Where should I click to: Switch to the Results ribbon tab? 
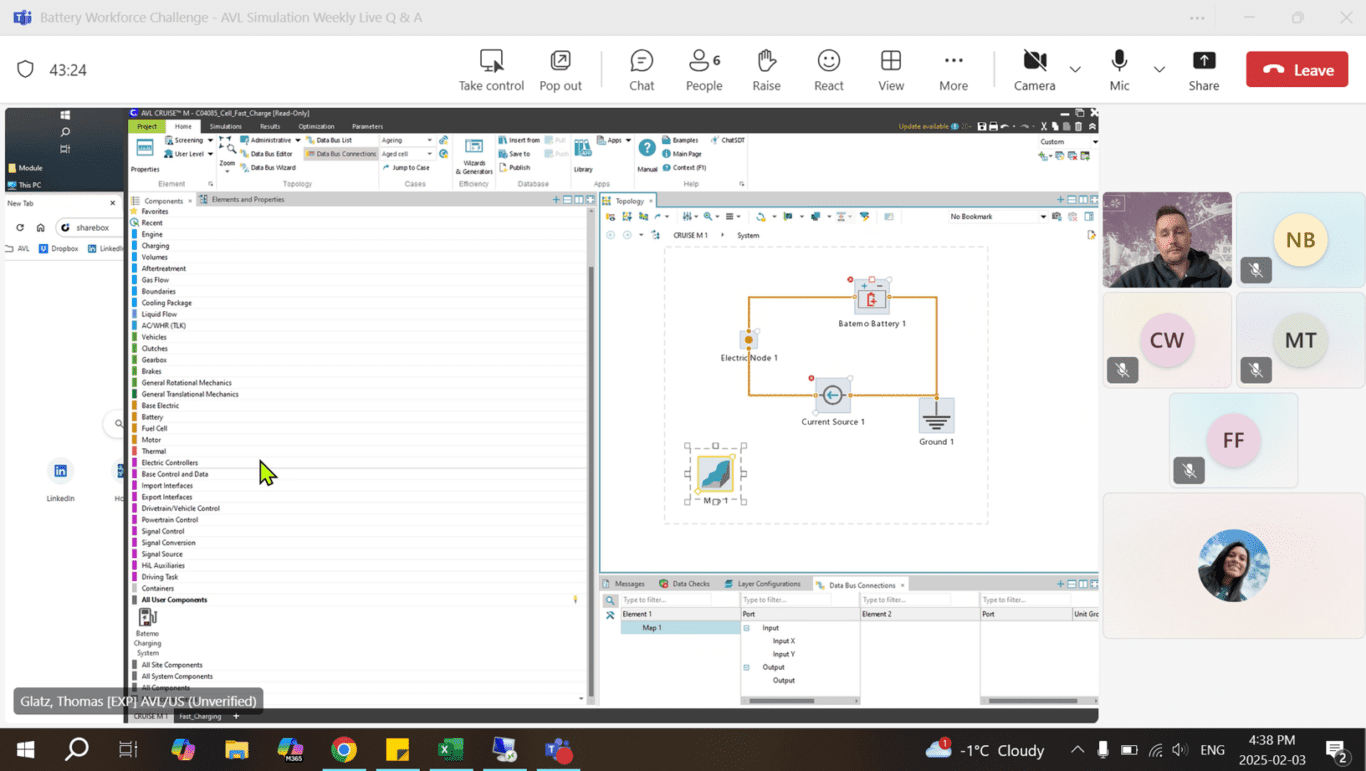click(x=270, y=127)
